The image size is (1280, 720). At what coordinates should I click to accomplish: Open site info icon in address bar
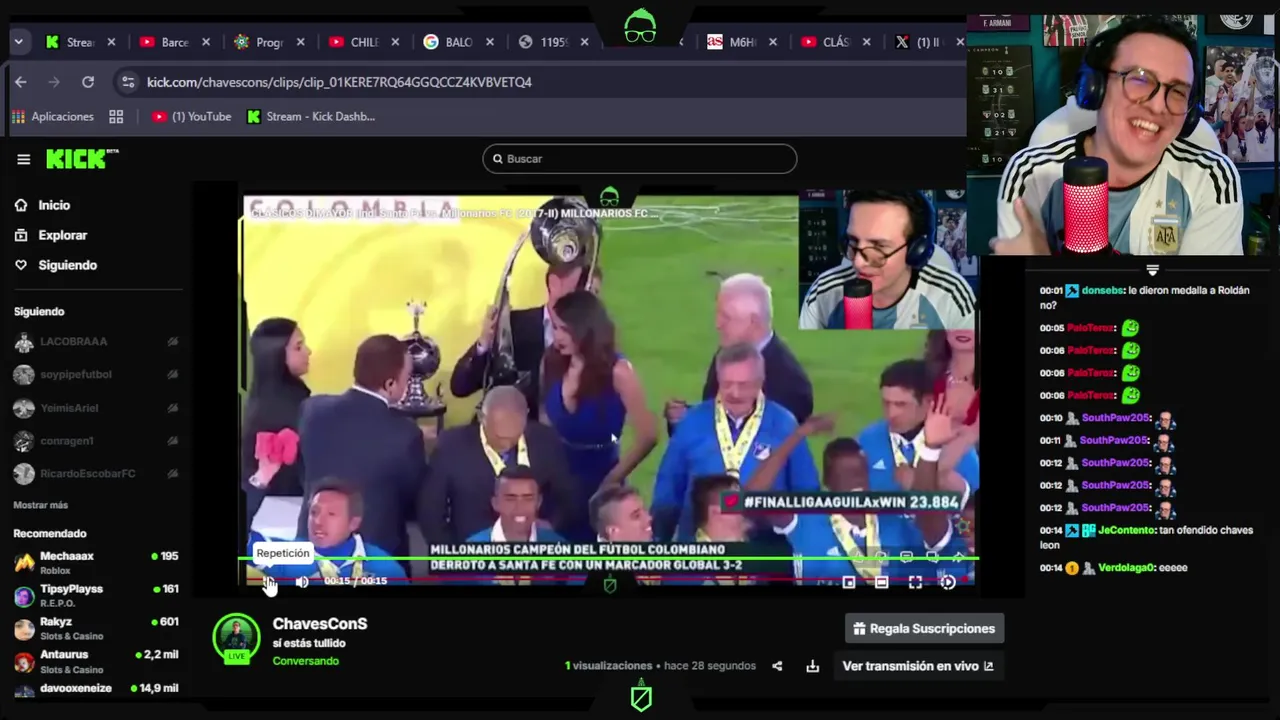coord(127,82)
